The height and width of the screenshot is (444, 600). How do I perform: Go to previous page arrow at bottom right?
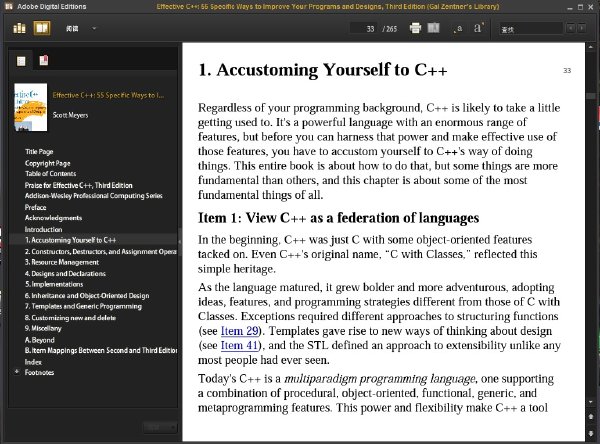591,417
